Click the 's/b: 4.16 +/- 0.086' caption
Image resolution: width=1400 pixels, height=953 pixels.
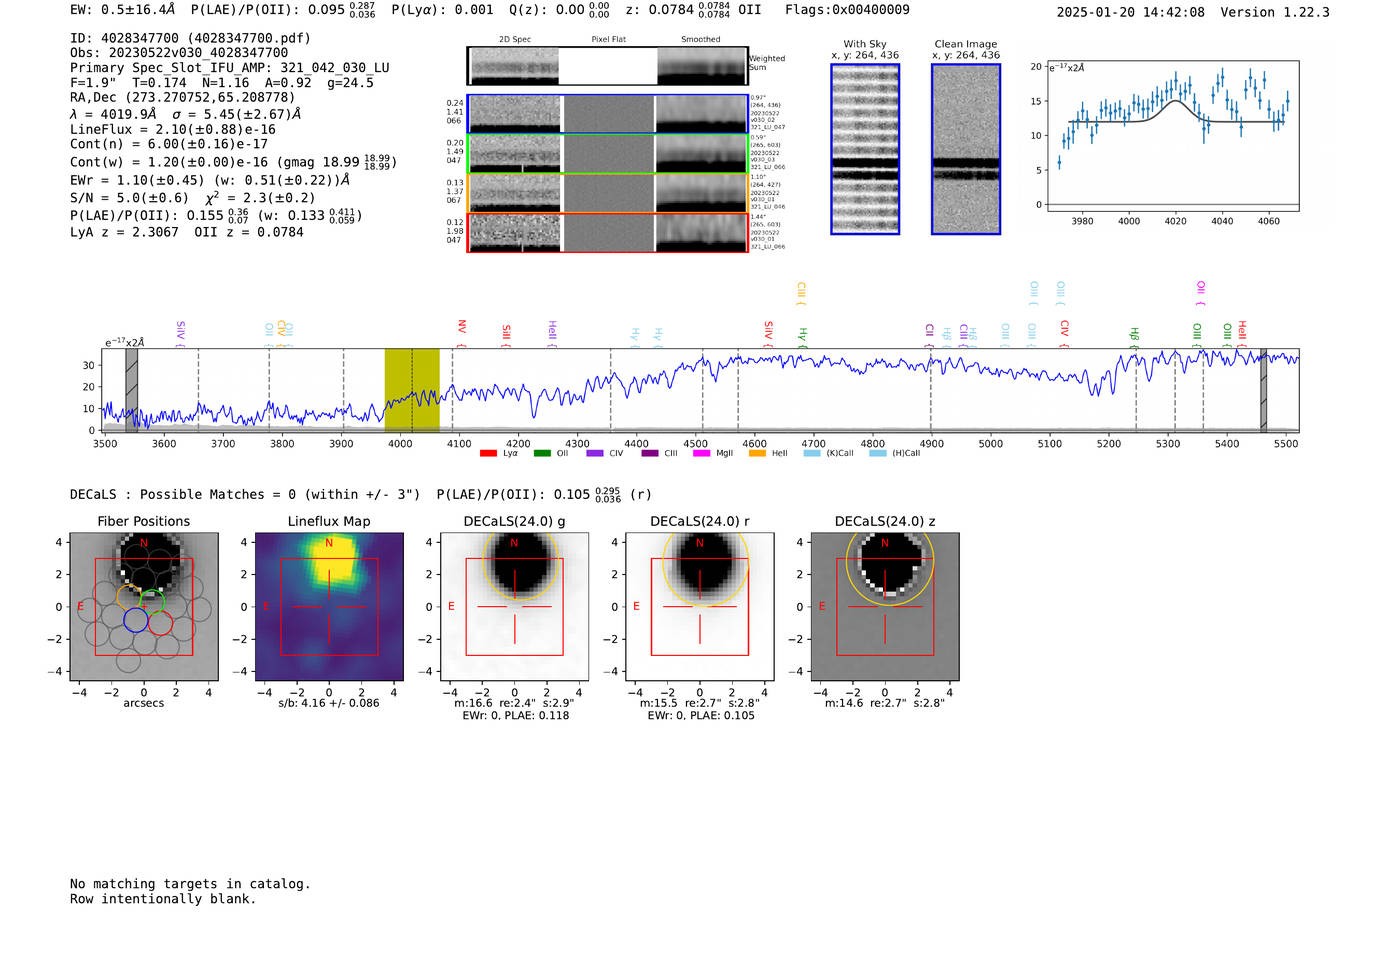tap(329, 703)
